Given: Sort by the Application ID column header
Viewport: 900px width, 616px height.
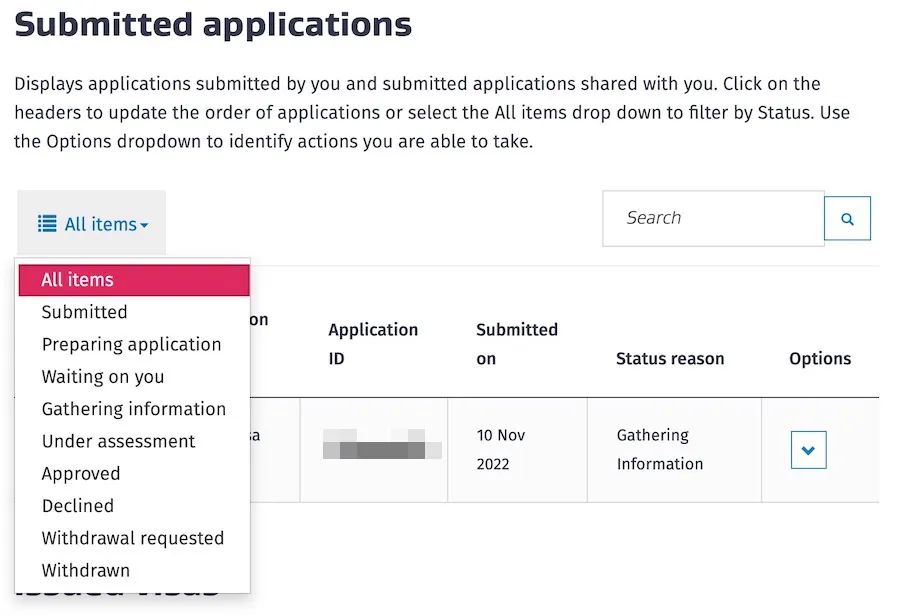Looking at the screenshot, I should point(373,343).
